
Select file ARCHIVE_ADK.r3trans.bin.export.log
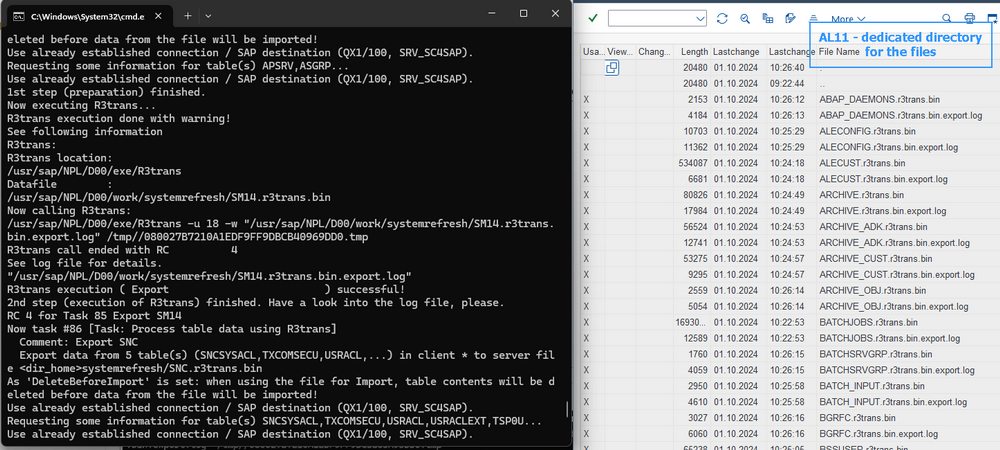point(894,243)
